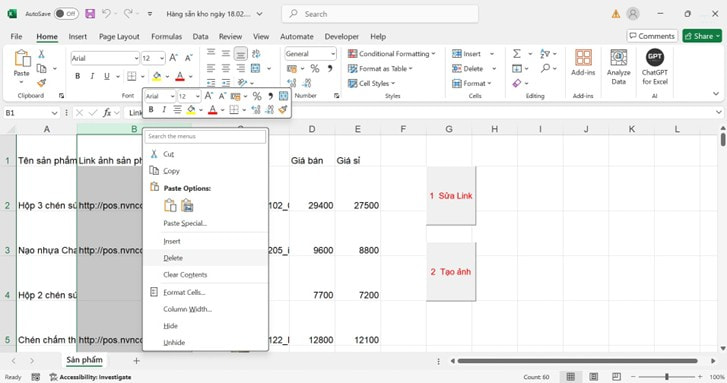Click the ribbon Wrap Text icon

click(x=256, y=54)
